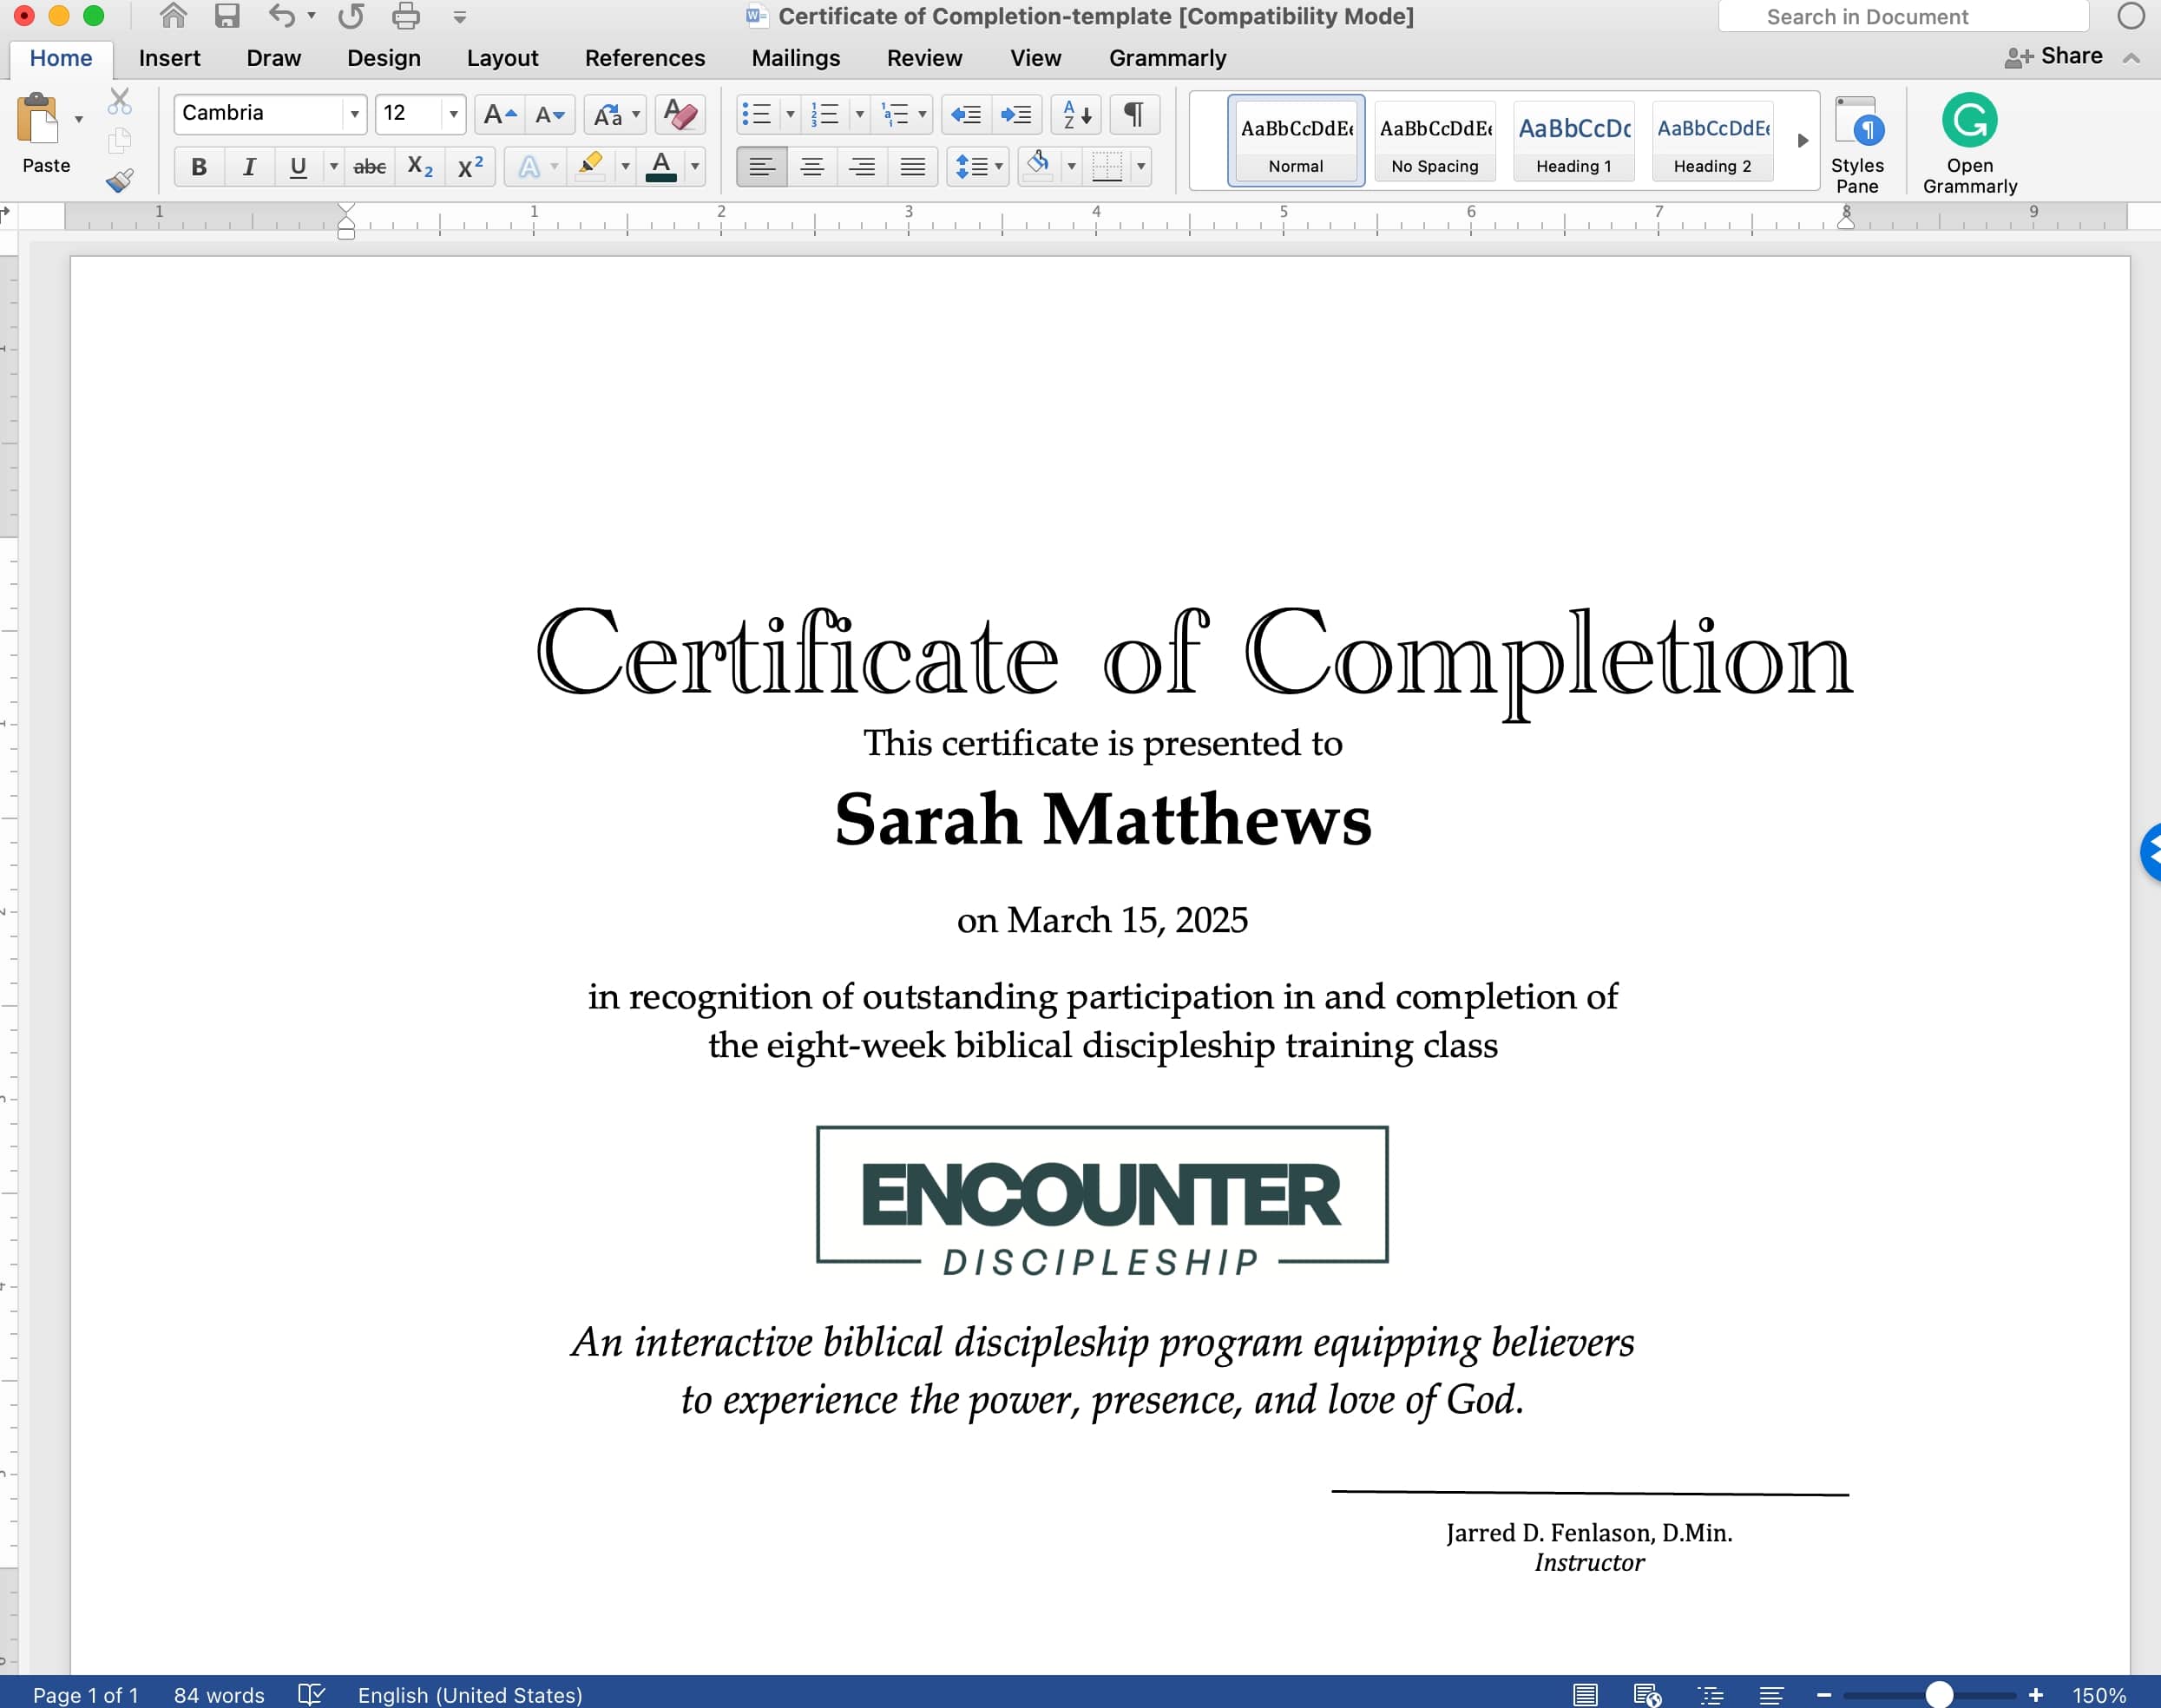This screenshot has height=1708, width=2161.
Task: Apply Borders button
Action: pos(1107,166)
